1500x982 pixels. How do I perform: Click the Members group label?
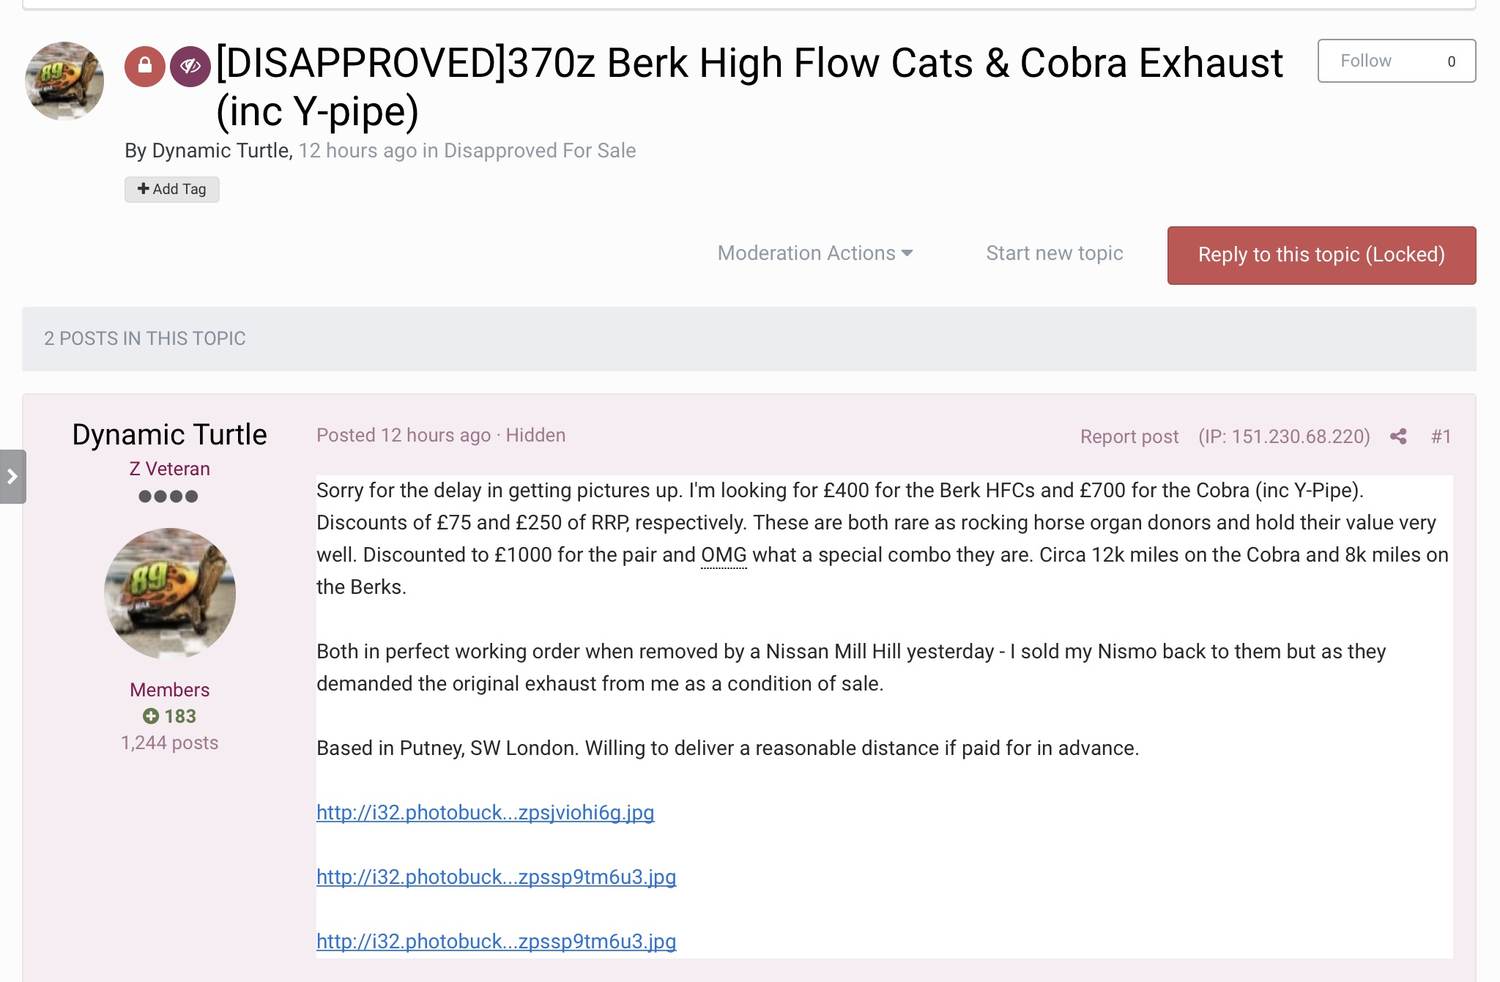[170, 690]
